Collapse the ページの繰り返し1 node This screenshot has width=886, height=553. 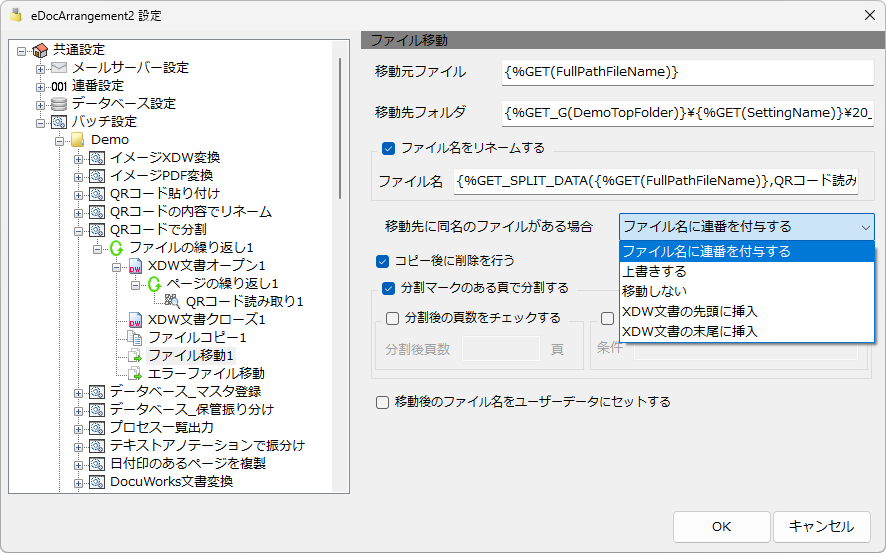pos(135,285)
